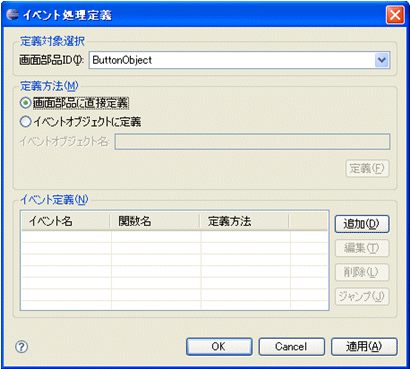The image size is (410, 369).
Task: Click the help question mark icon
Action: click(x=22, y=347)
